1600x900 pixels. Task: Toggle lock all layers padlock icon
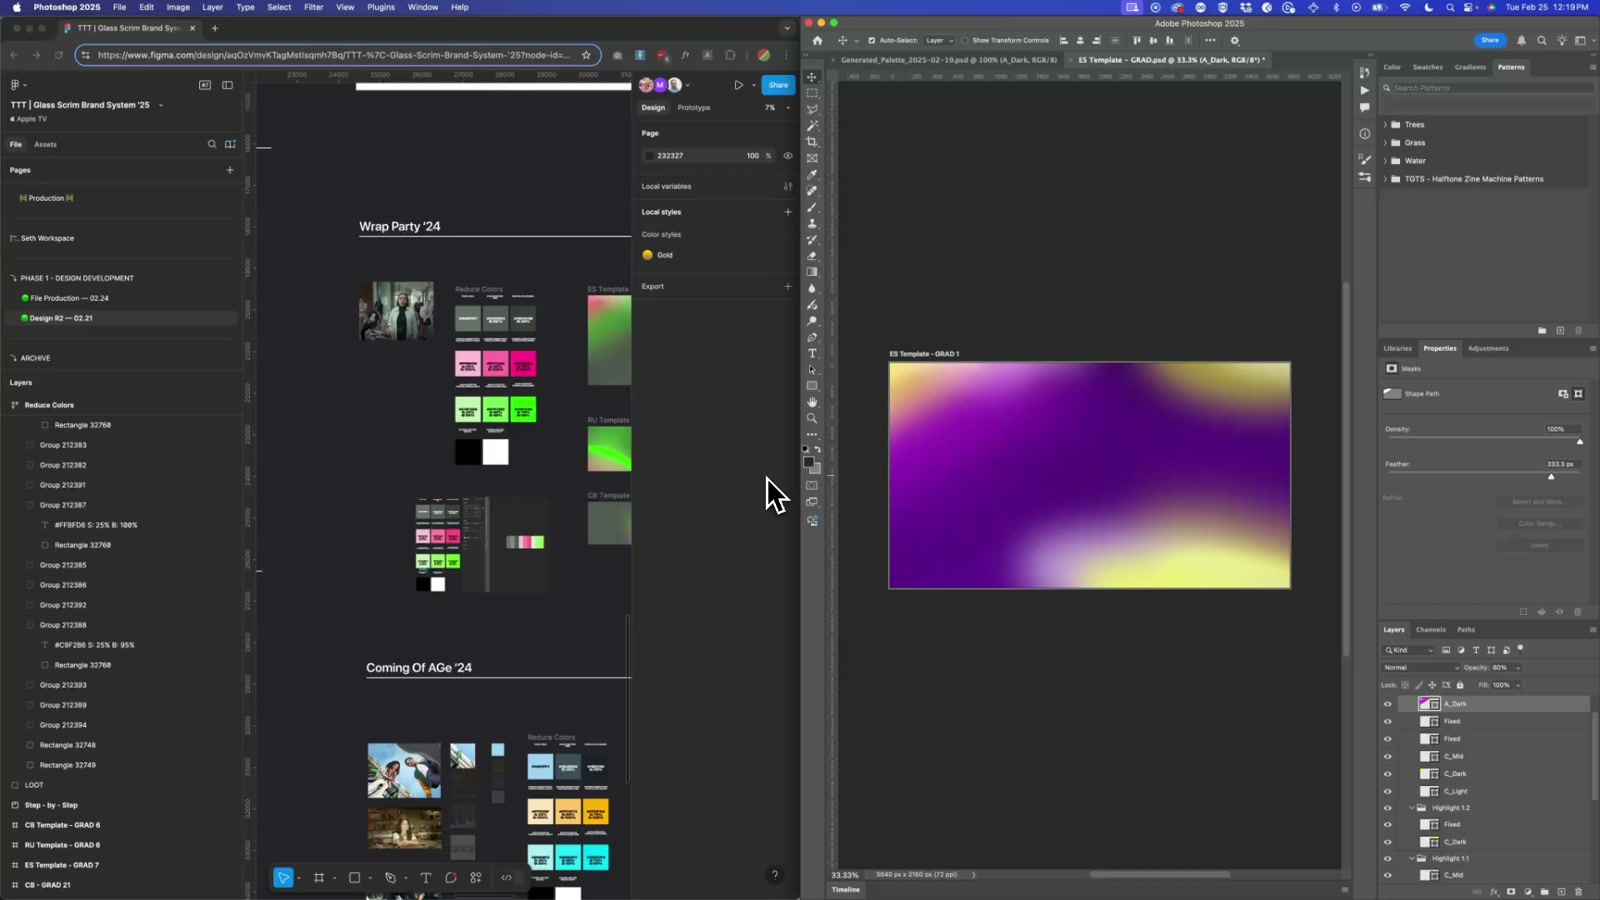tap(1460, 685)
